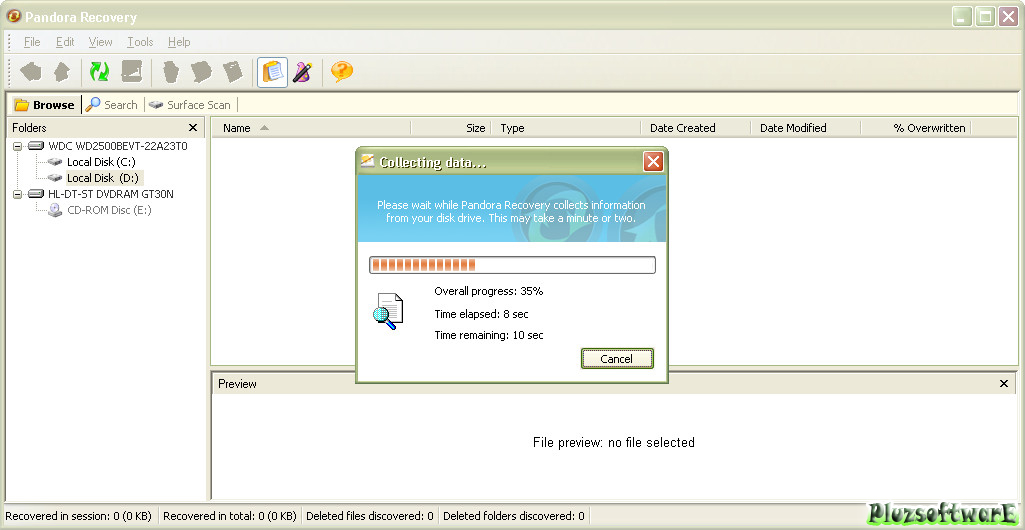1025x530 pixels.
Task: Open help via orange question mark icon
Action: [x=342, y=71]
